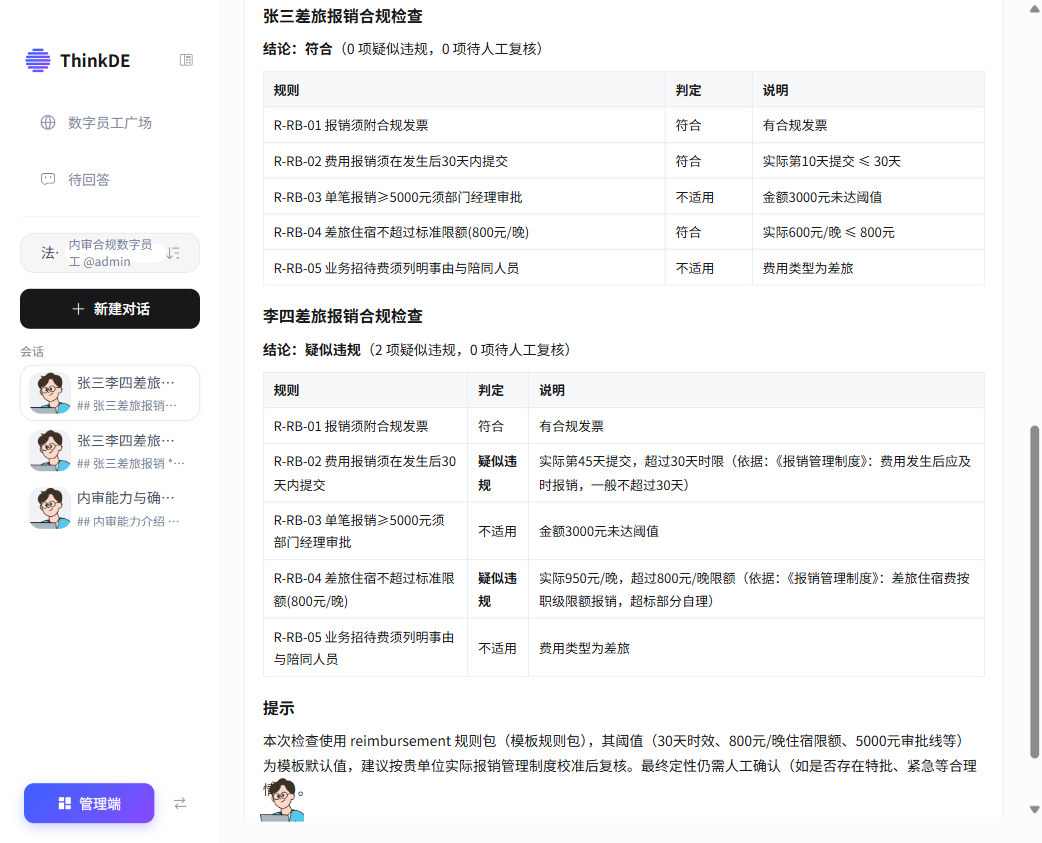Image resolution: width=1042 pixels, height=843 pixels.
Task: Click the switch arrows icon beside 管理端
Action: click(180, 803)
